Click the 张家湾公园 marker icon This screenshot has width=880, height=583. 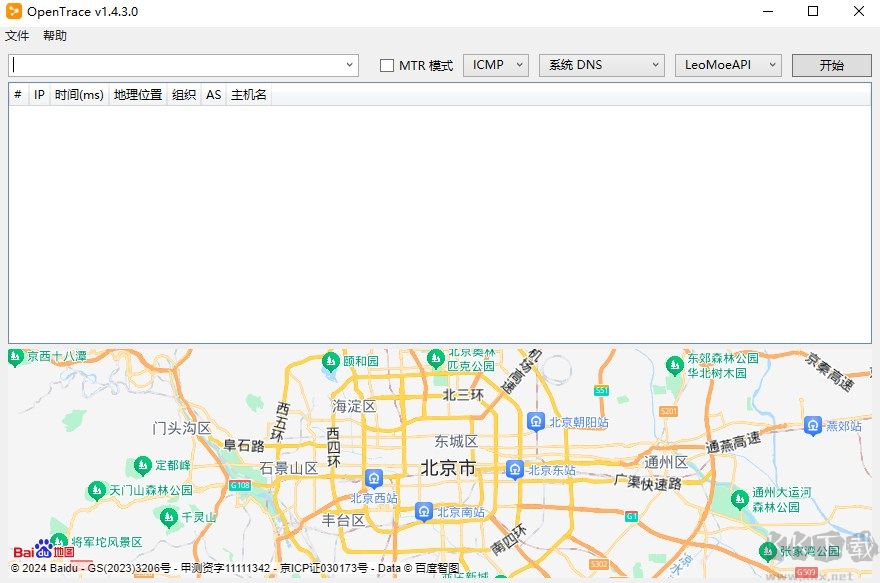coord(768,551)
